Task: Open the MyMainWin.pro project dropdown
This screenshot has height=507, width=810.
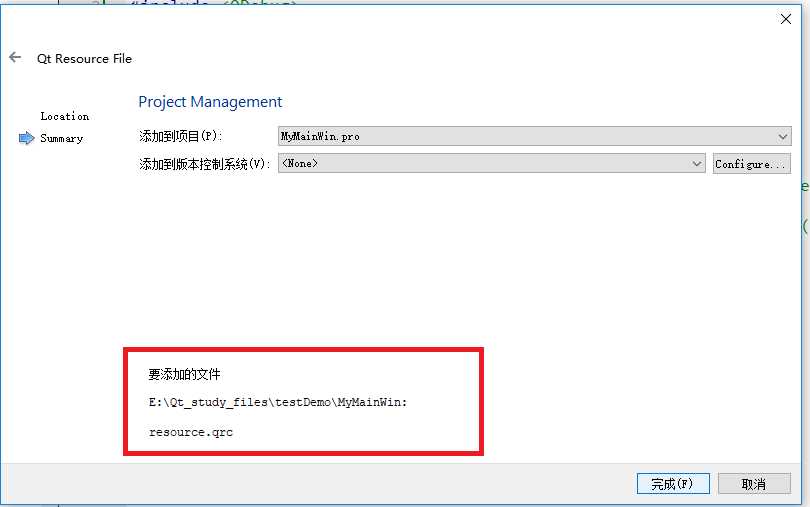Action: [x=534, y=136]
